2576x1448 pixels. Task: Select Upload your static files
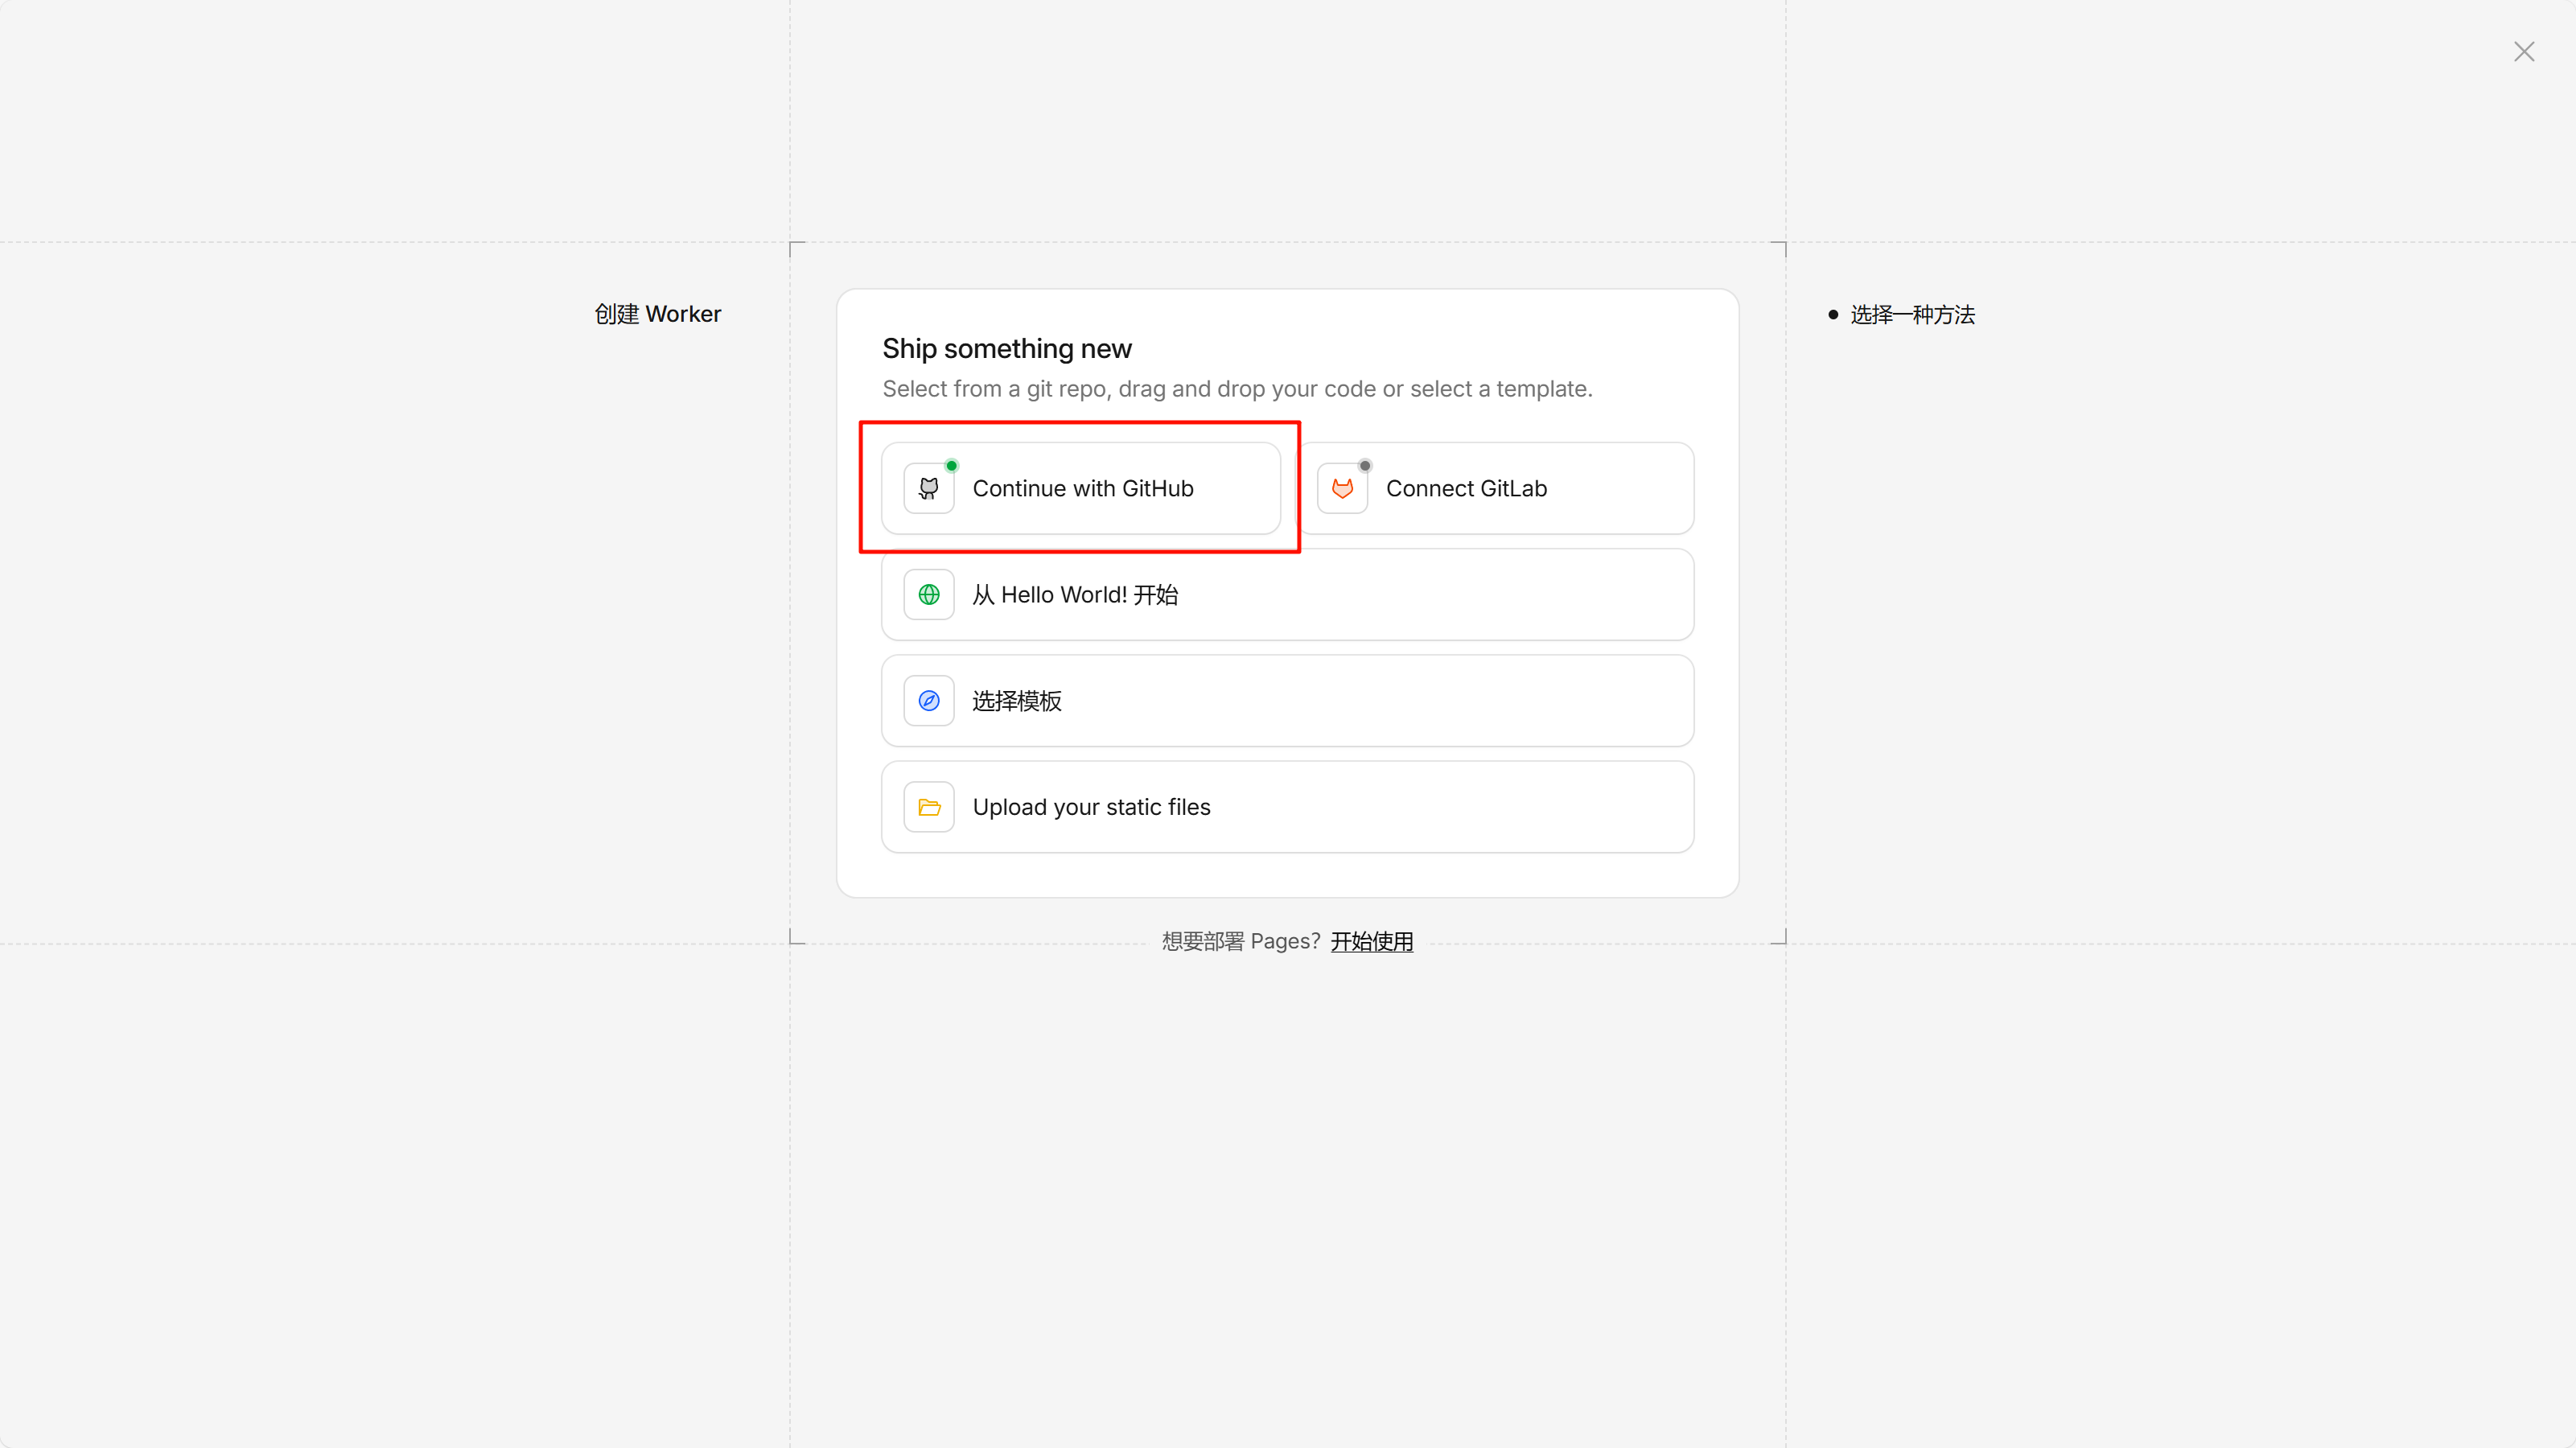pos(1091,806)
